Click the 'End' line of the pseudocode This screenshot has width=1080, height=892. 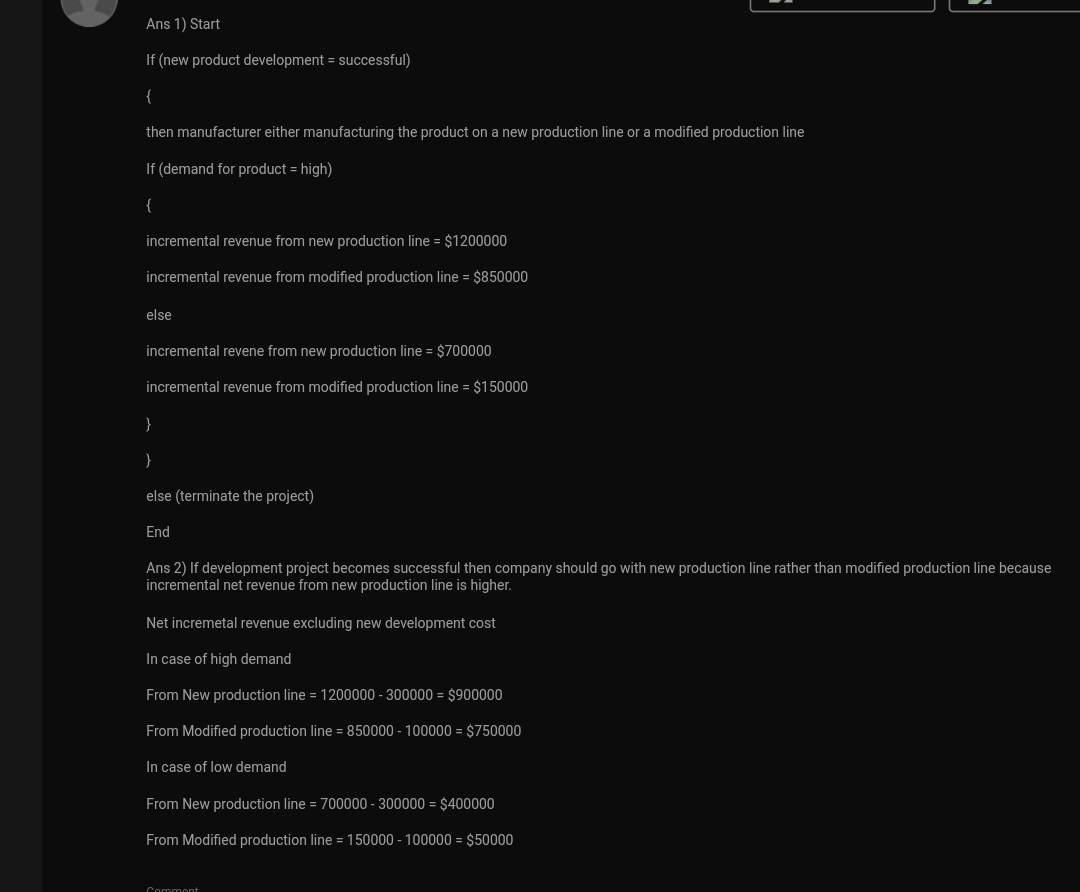[x=158, y=532]
